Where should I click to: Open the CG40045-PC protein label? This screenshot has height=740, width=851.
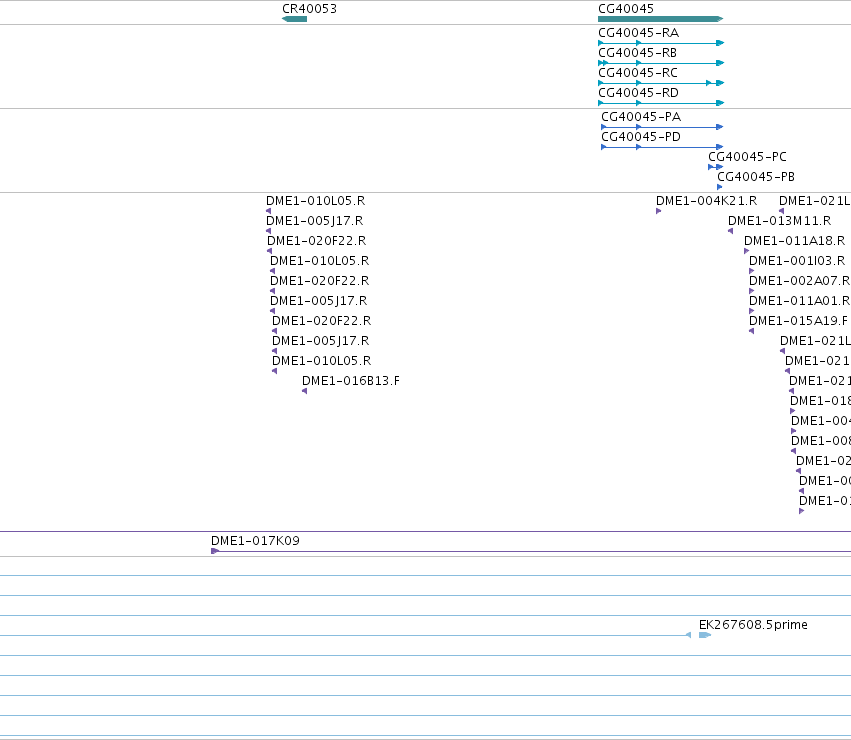tap(747, 157)
